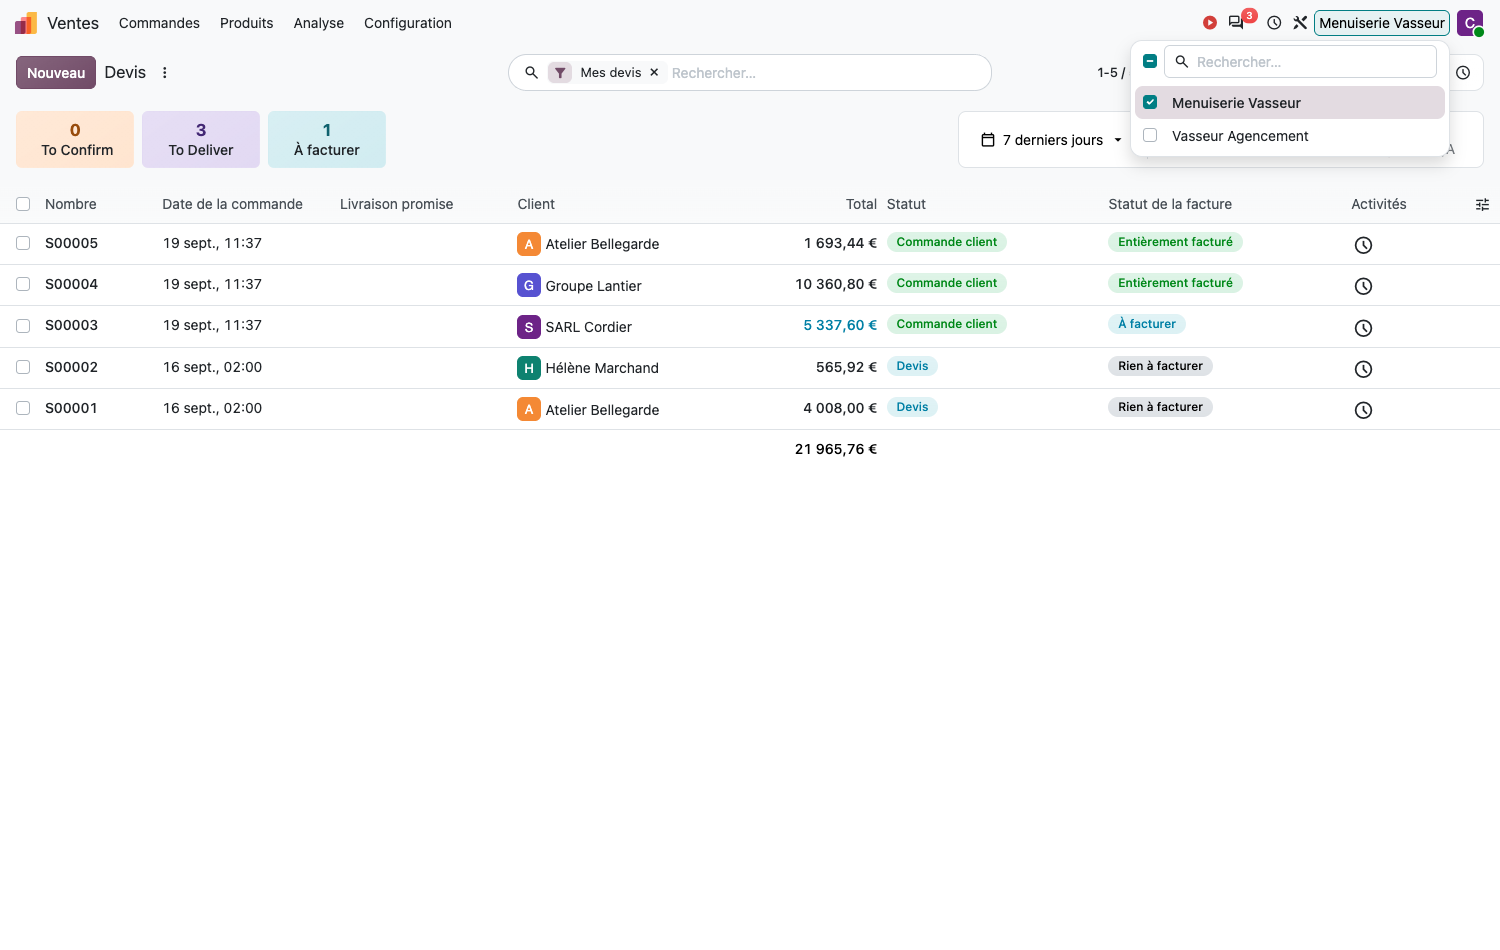Open the Configuration menu
This screenshot has width=1500, height=950.
407,23
